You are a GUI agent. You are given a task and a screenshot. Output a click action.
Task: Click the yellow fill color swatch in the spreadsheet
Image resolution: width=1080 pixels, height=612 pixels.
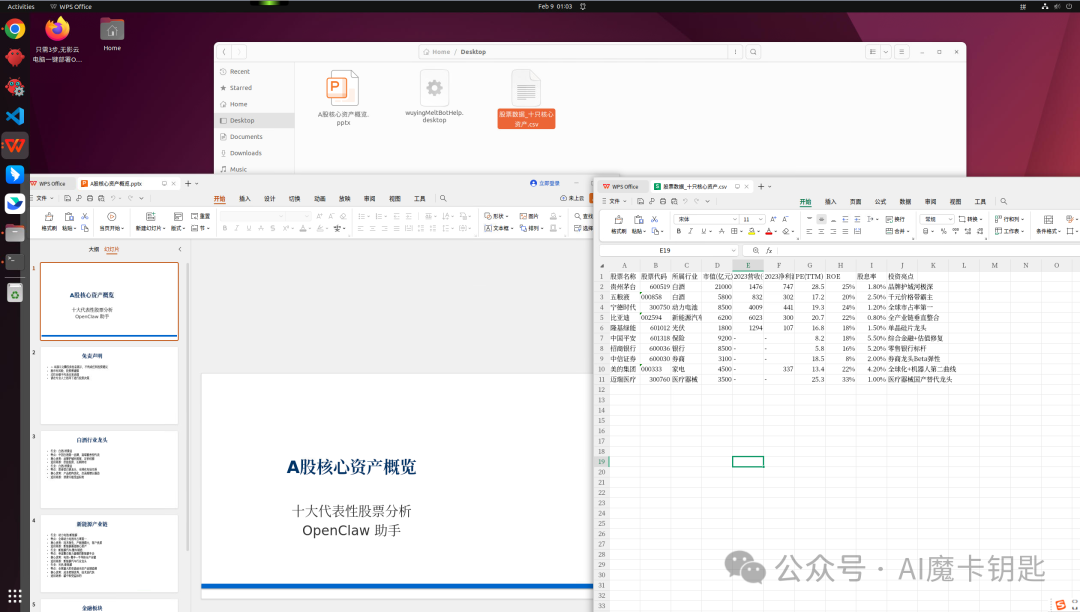[x=751, y=231]
